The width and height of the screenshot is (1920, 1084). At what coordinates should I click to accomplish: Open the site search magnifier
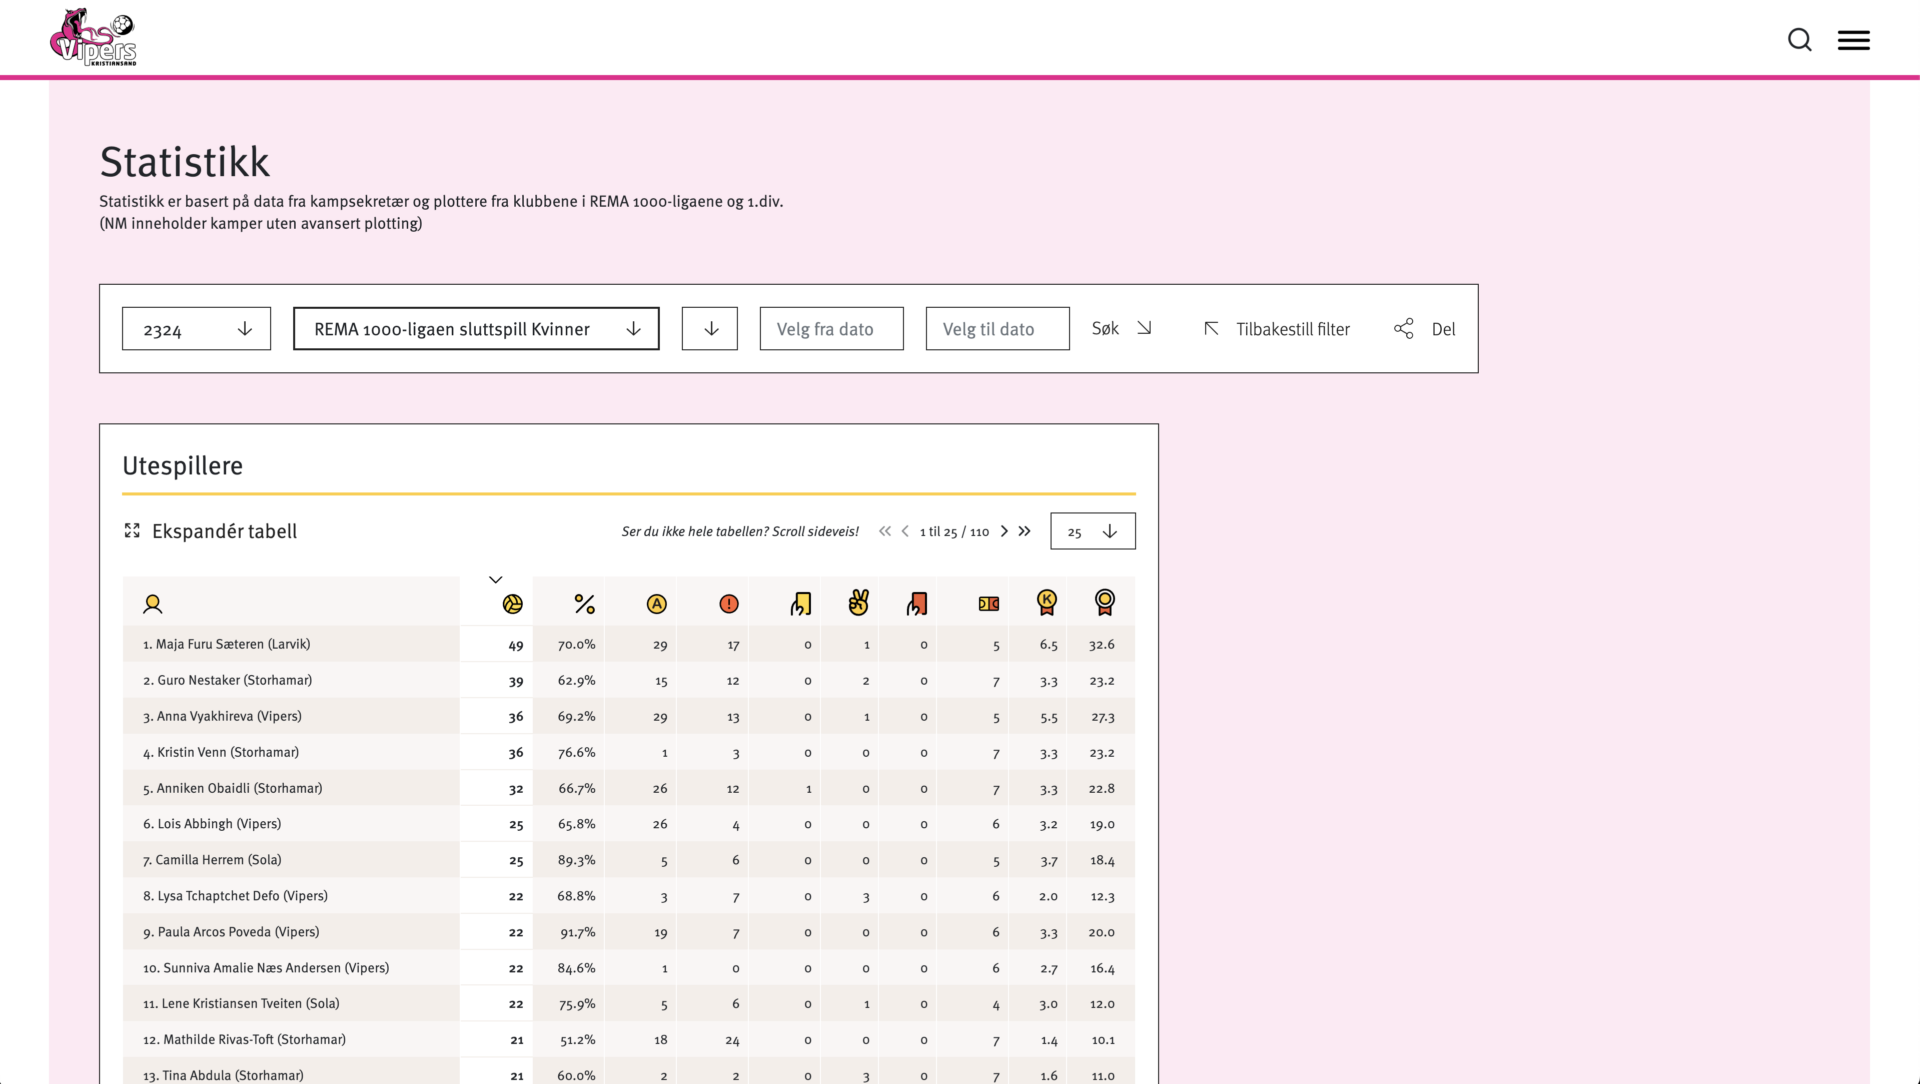(1799, 40)
